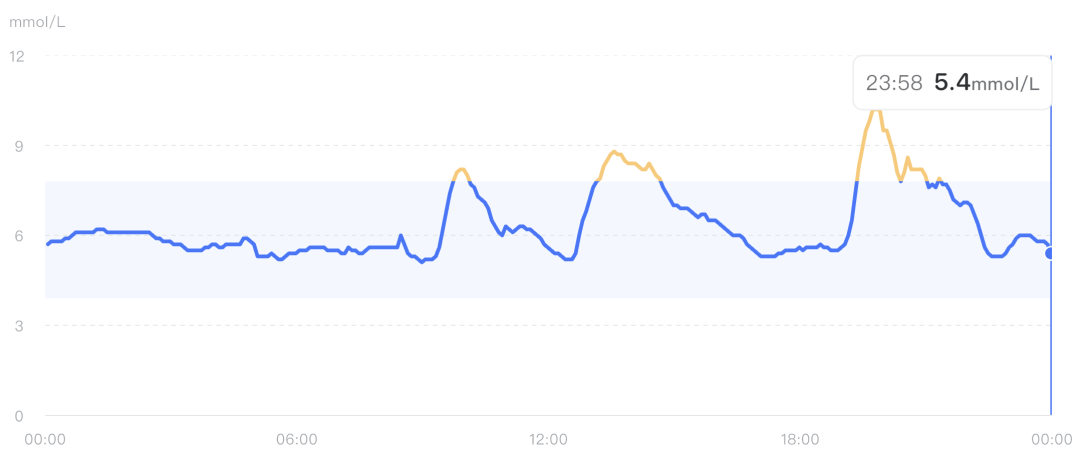Click the 06:00 label on time axis
The height and width of the screenshot is (459, 1080).
coord(297,439)
